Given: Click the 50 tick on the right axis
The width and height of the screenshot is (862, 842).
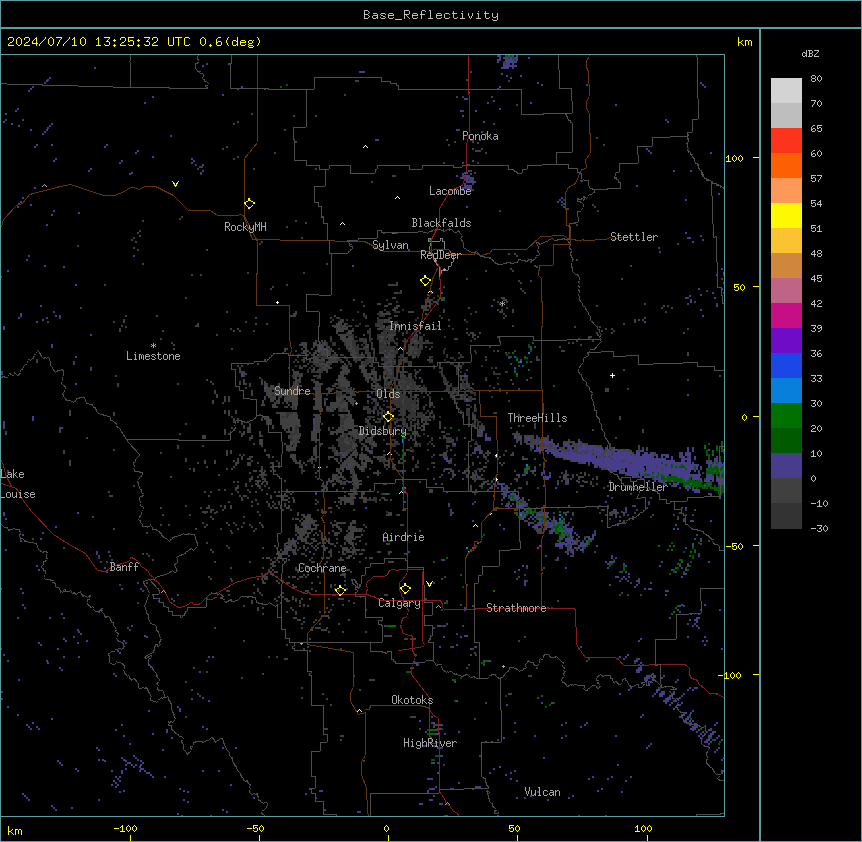Looking at the screenshot, I should (739, 287).
